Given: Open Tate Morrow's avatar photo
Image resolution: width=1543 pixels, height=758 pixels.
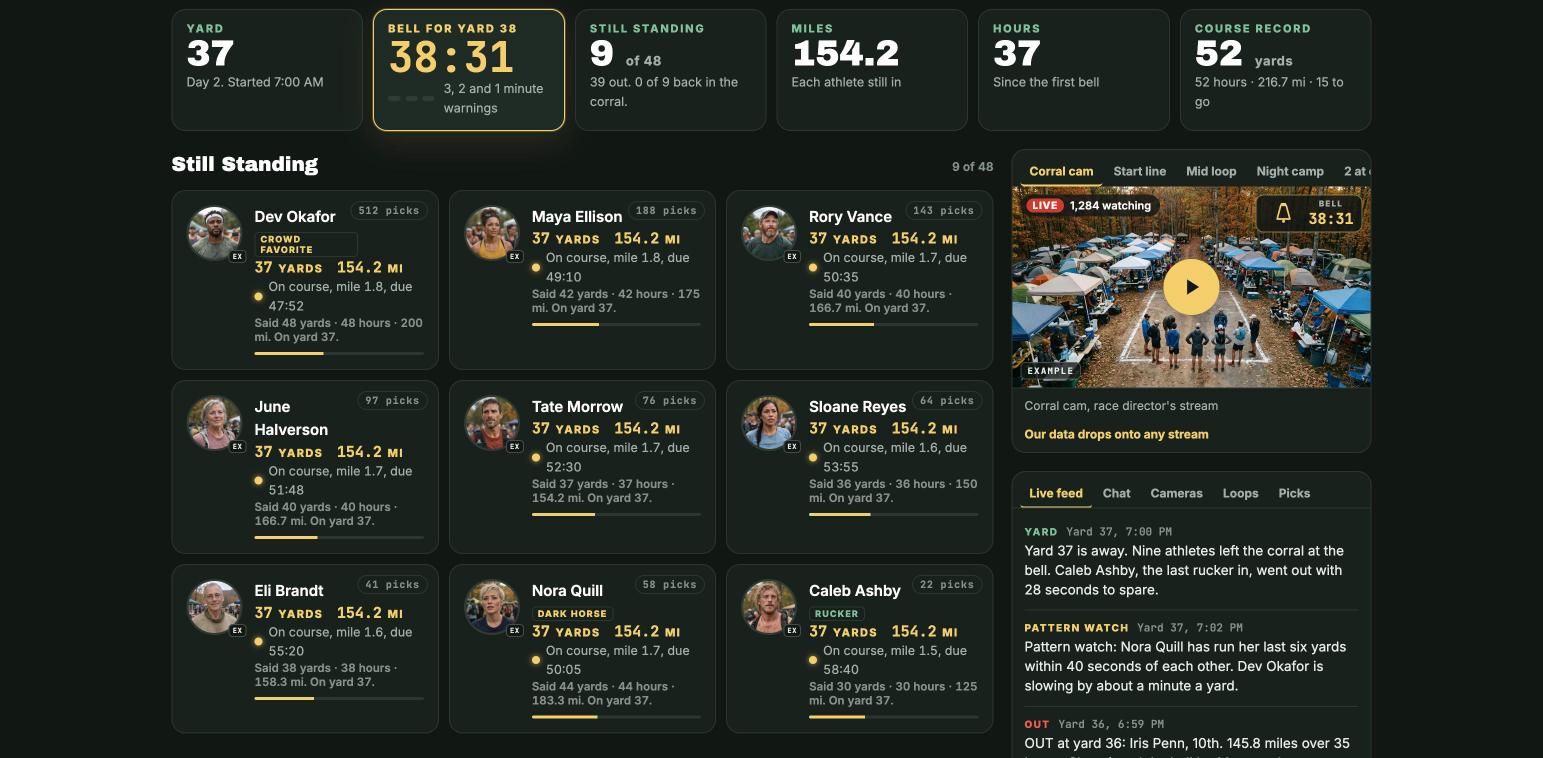Looking at the screenshot, I should 492,423.
